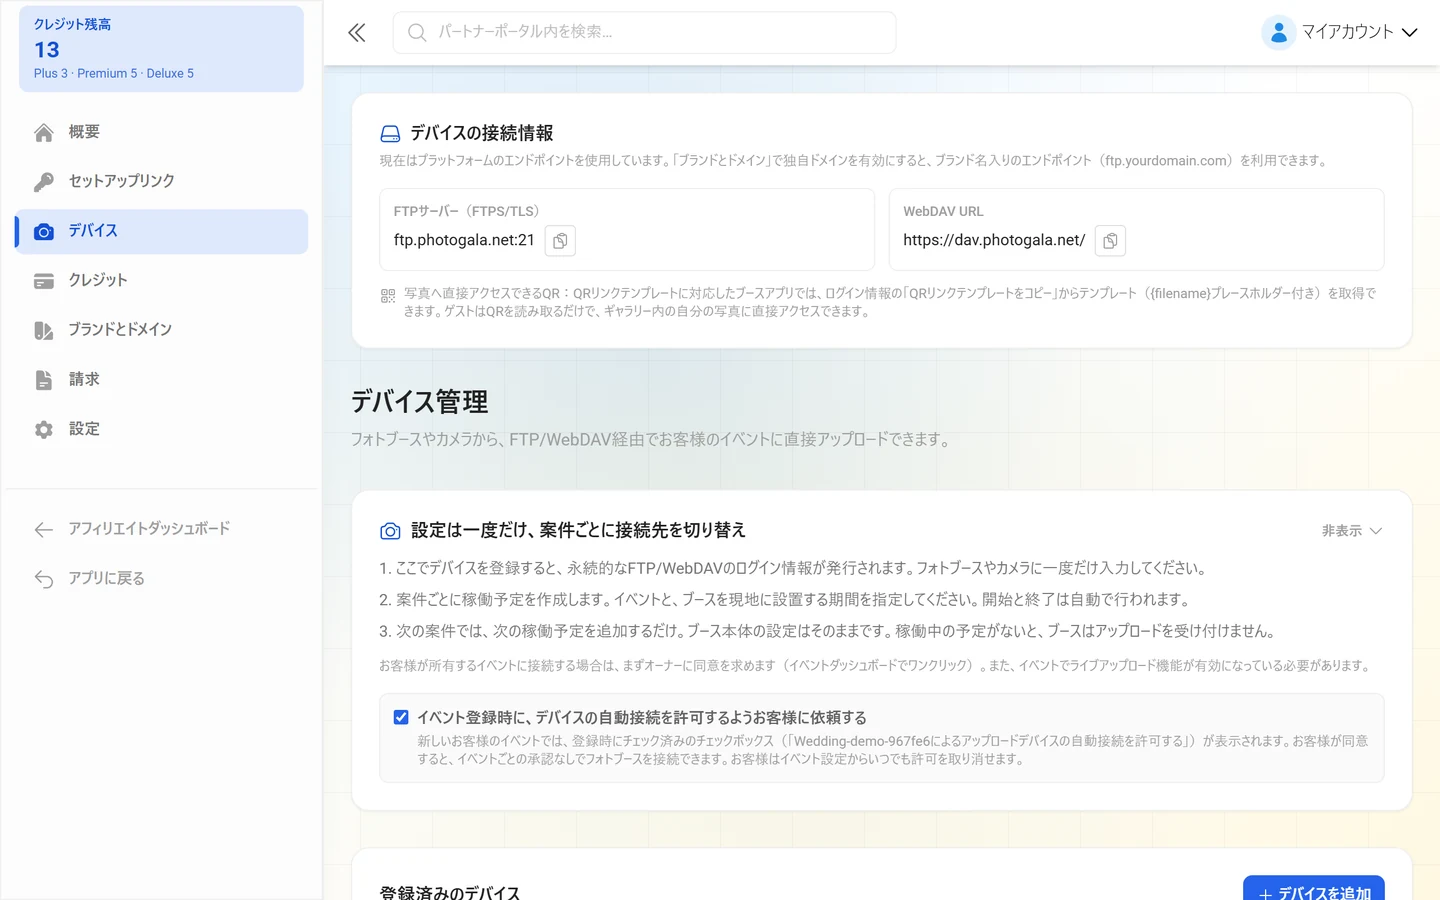
Task: Open 設定 from the sidebar
Action: 162,429
